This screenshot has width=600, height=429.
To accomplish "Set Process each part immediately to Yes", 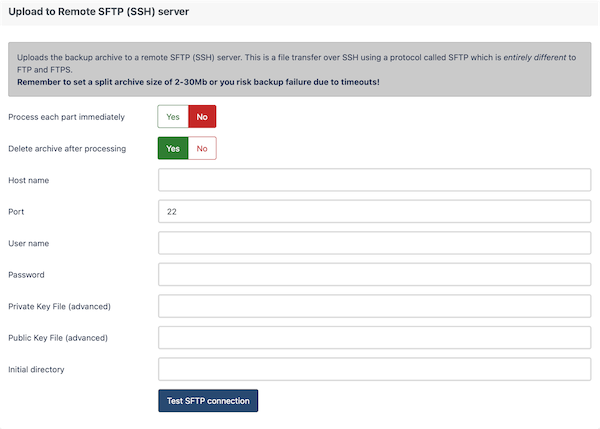I will (x=173, y=117).
